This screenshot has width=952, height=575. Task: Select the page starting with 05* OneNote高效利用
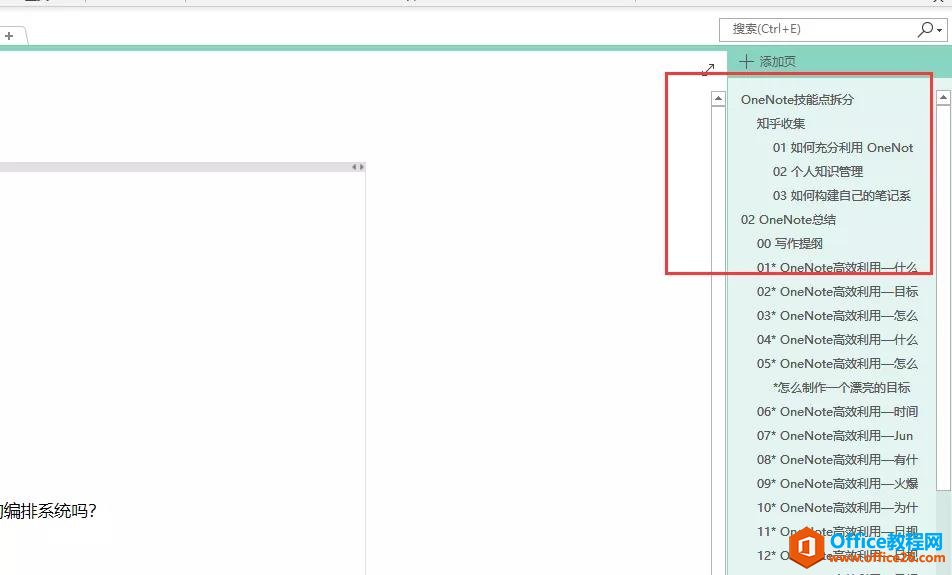click(x=837, y=364)
